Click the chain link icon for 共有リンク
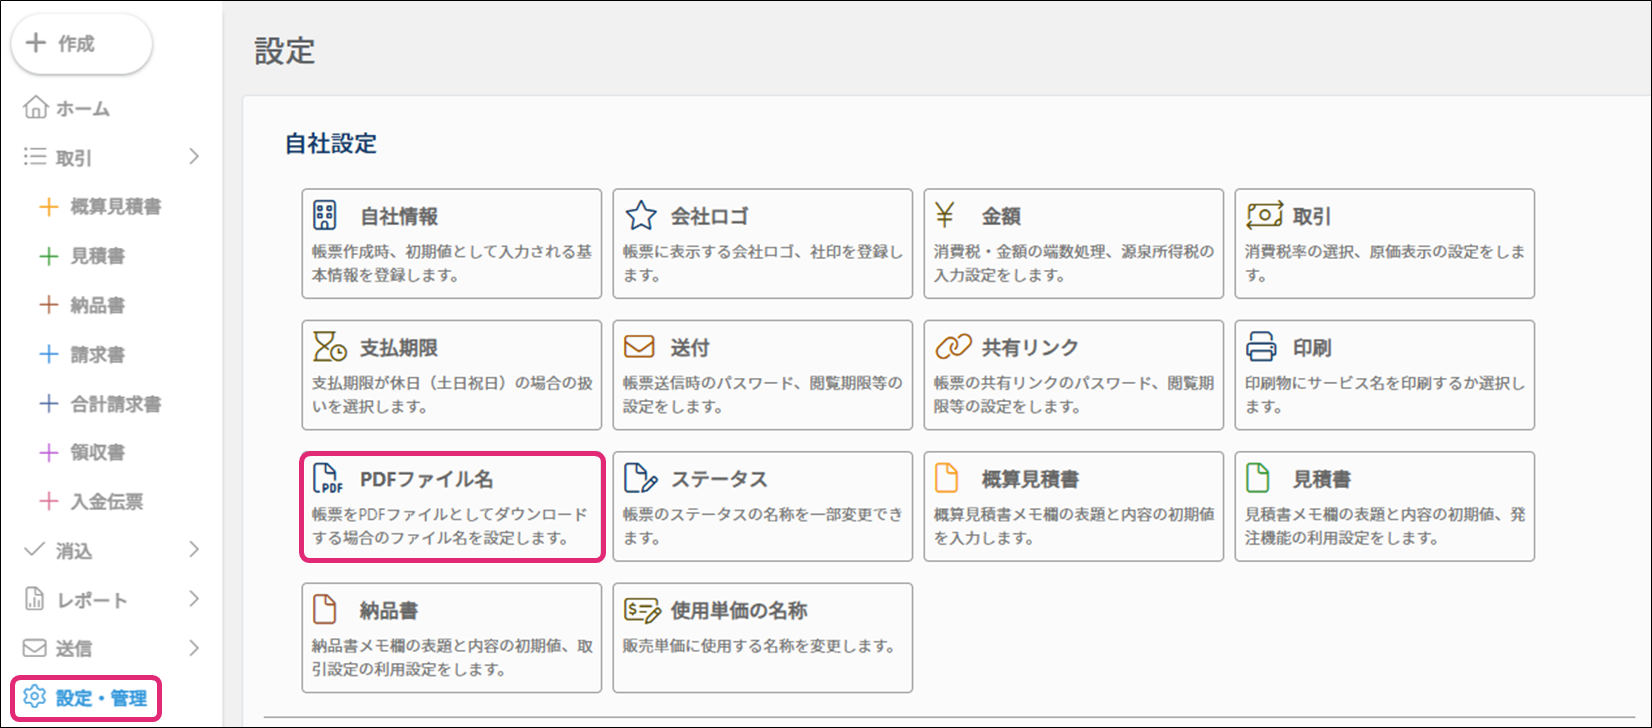The image size is (1652, 728). pos(953,347)
